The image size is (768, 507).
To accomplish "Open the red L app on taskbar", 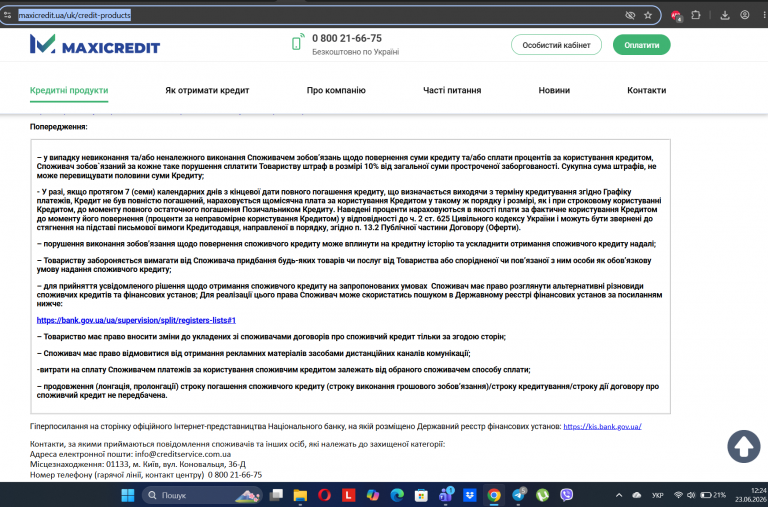I will click(x=348, y=495).
